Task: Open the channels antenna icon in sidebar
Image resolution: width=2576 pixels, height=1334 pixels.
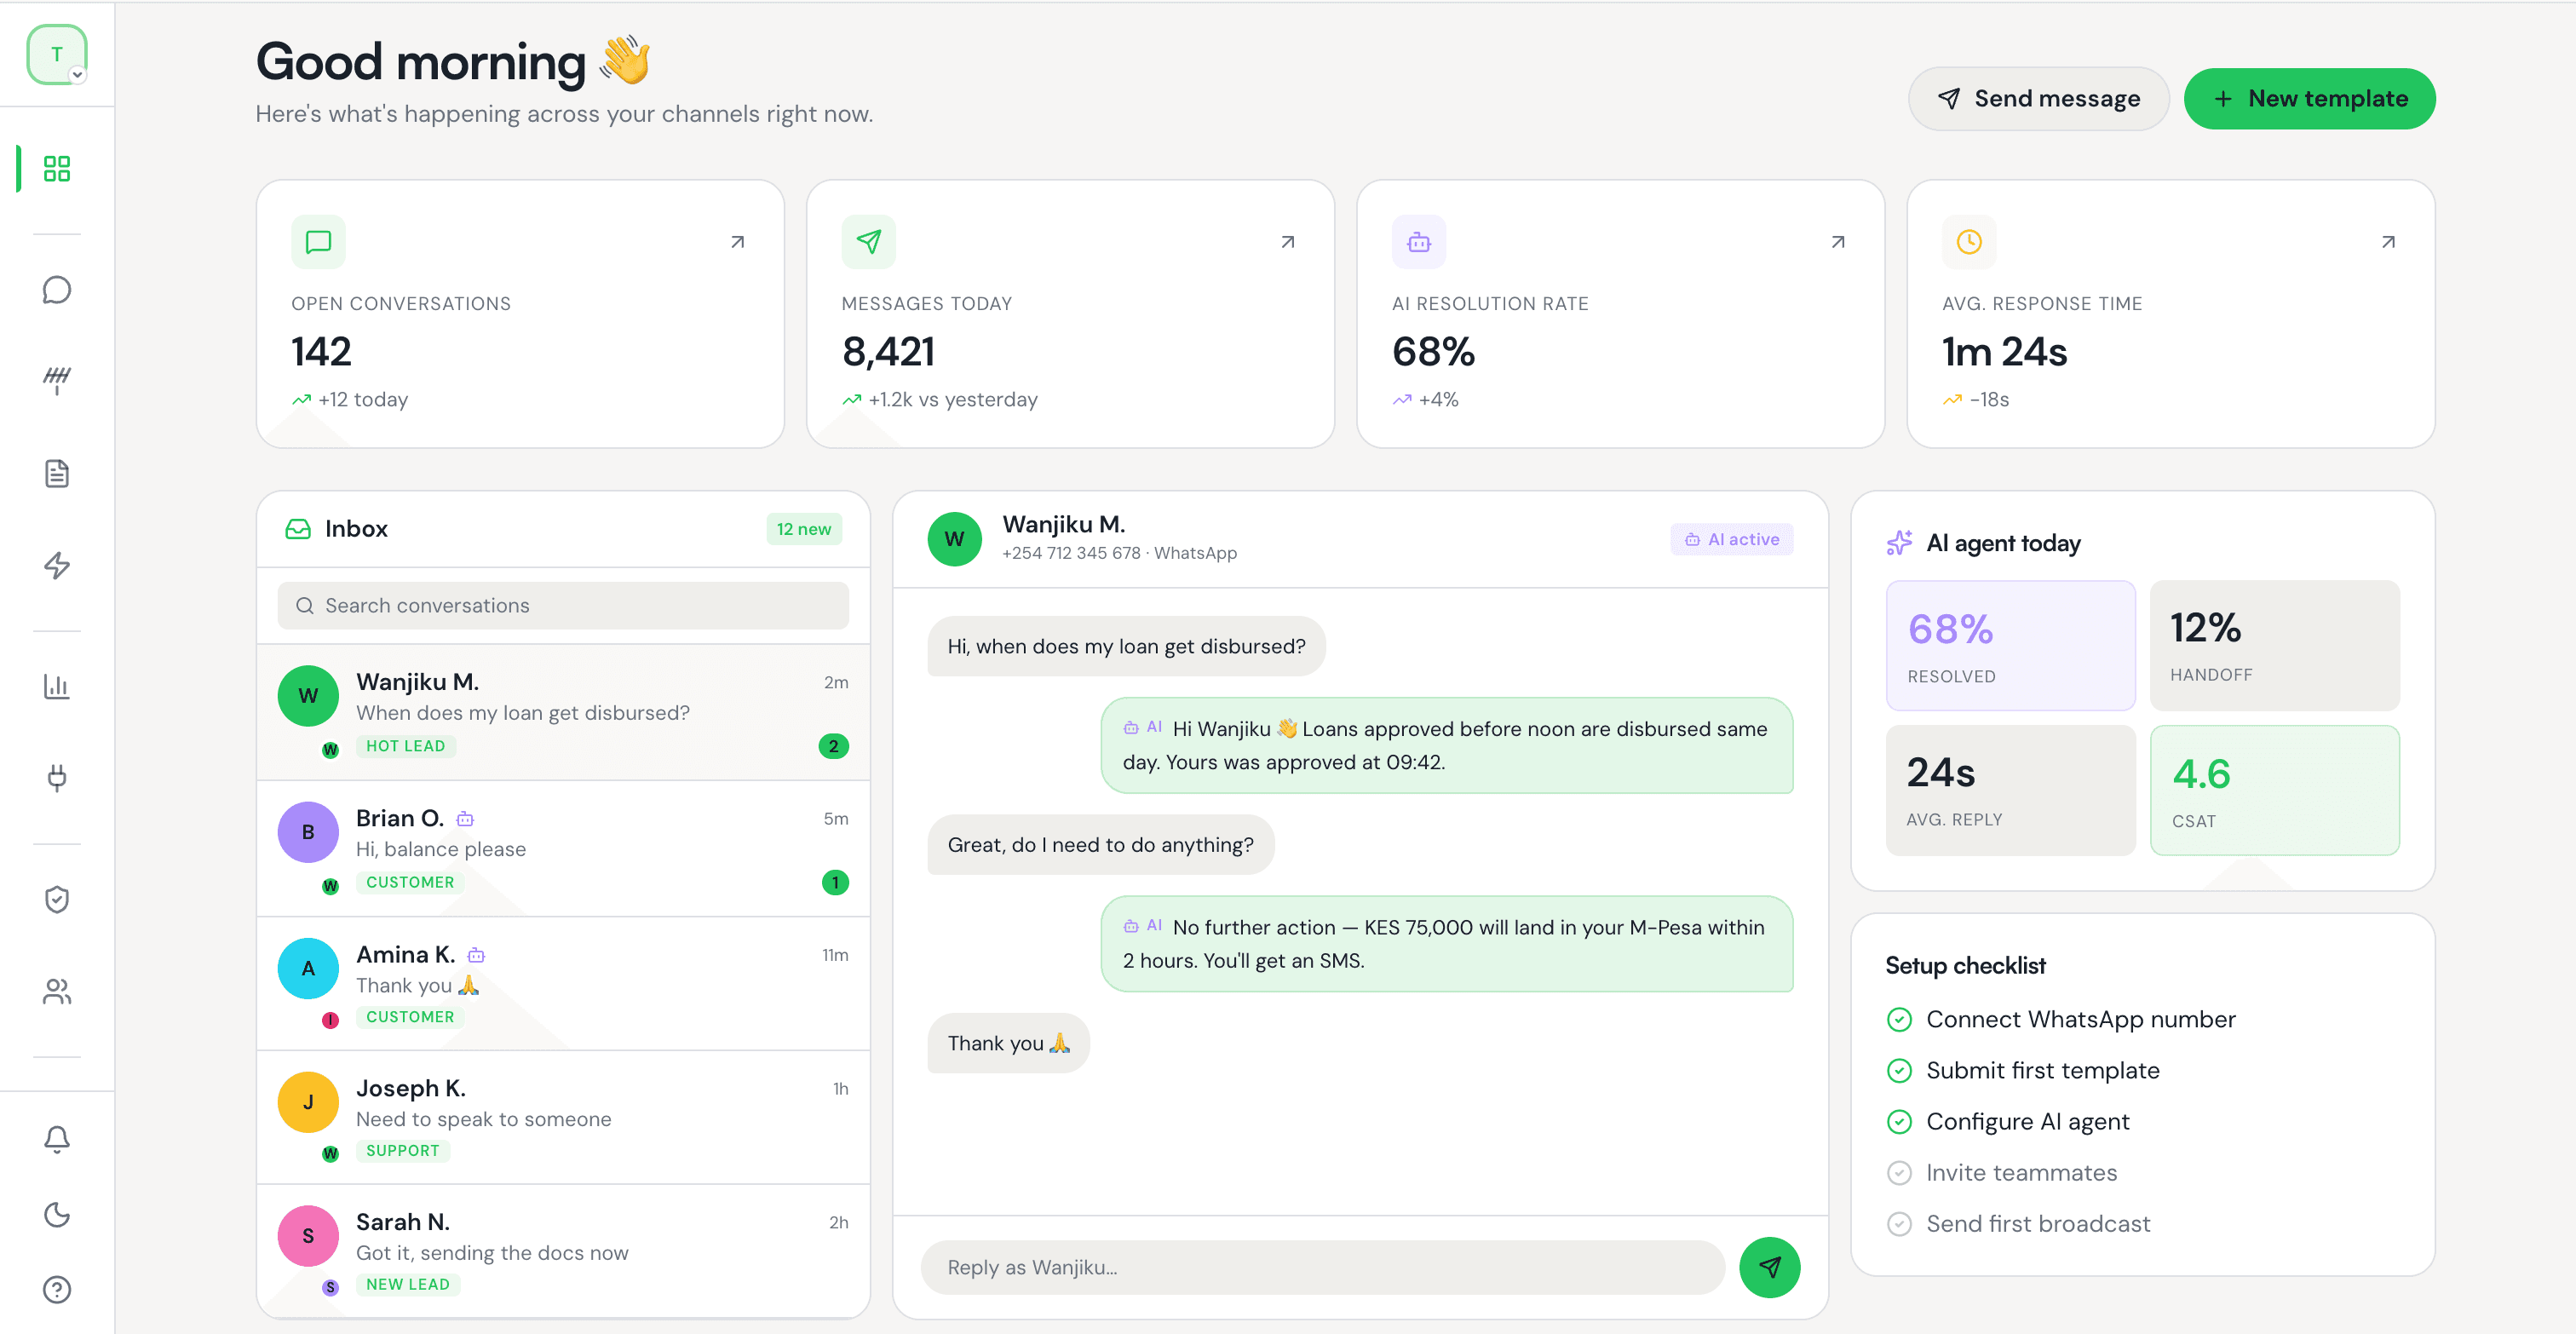Action: point(57,380)
